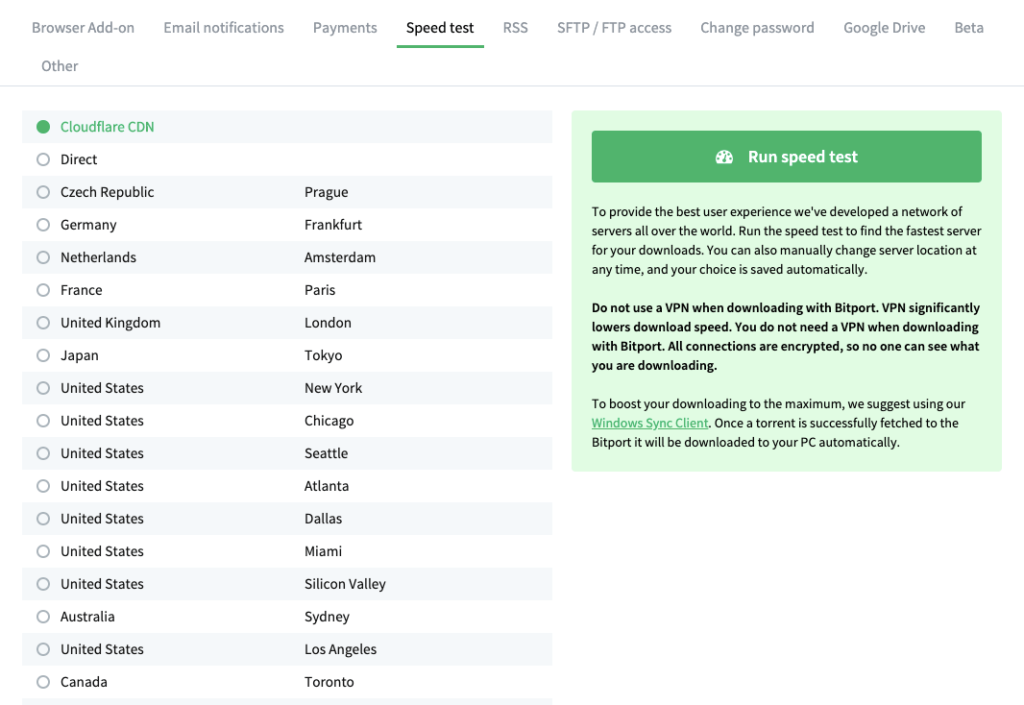The width and height of the screenshot is (1024, 705).
Task: Switch to the Change password tab
Action: click(x=757, y=27)
